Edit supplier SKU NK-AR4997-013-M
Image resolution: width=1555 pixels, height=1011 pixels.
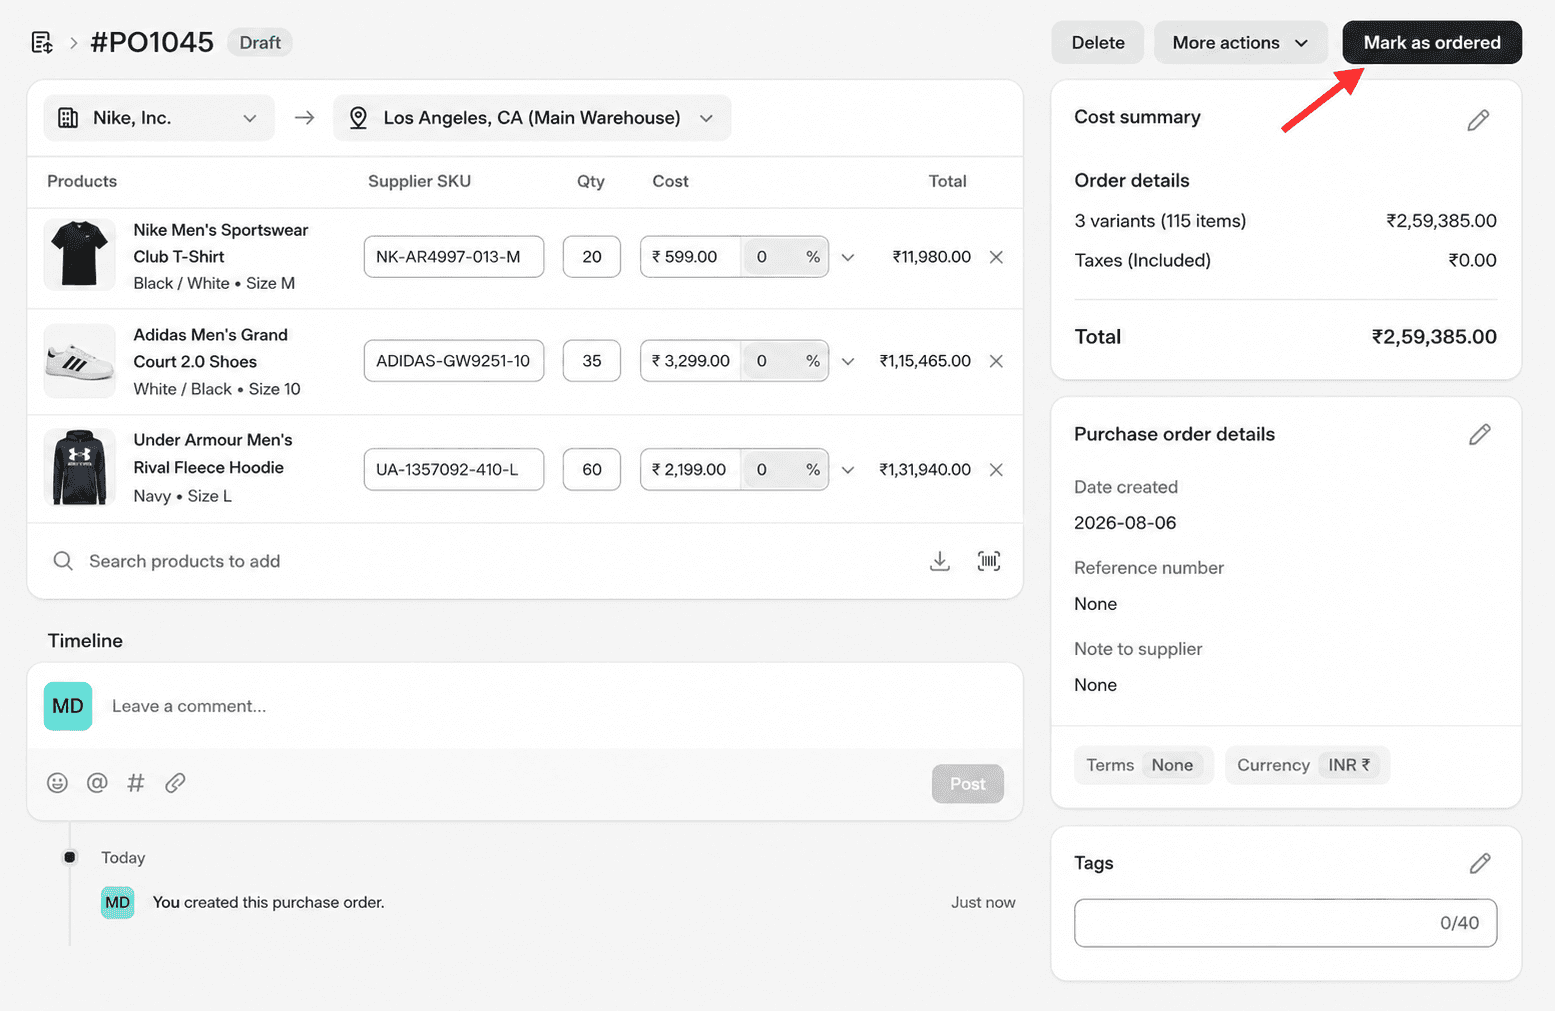454,257
